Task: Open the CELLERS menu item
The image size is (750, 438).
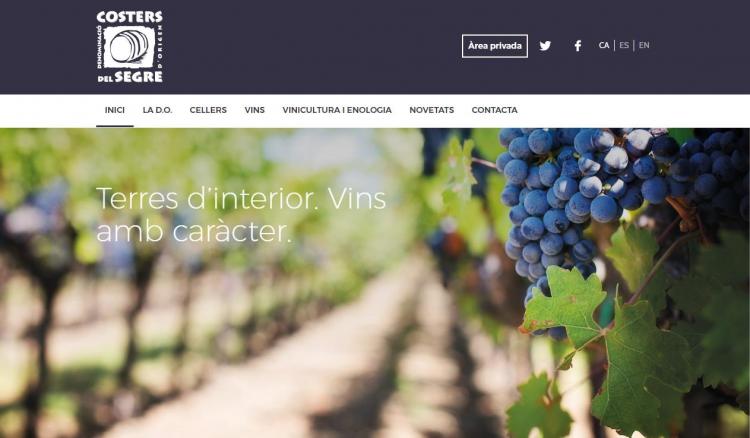Action: tap(208, 110)
